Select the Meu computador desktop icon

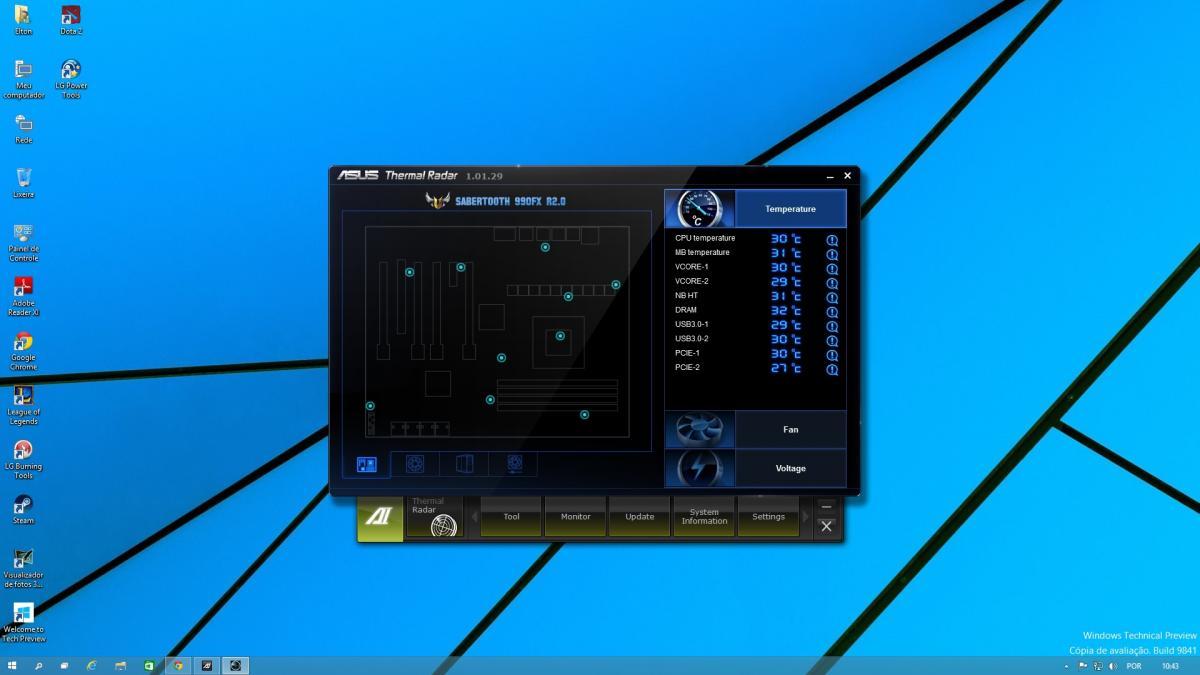click(x=23, y=78)
